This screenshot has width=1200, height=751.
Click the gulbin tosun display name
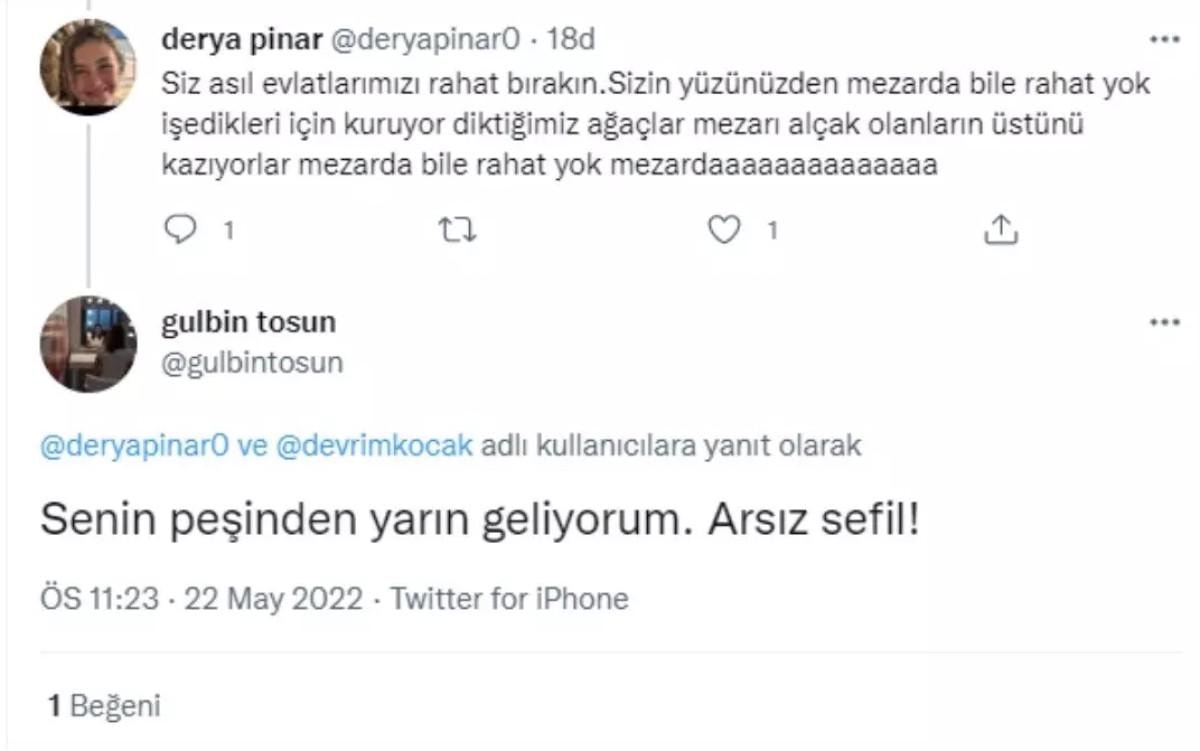pos(248,322)
